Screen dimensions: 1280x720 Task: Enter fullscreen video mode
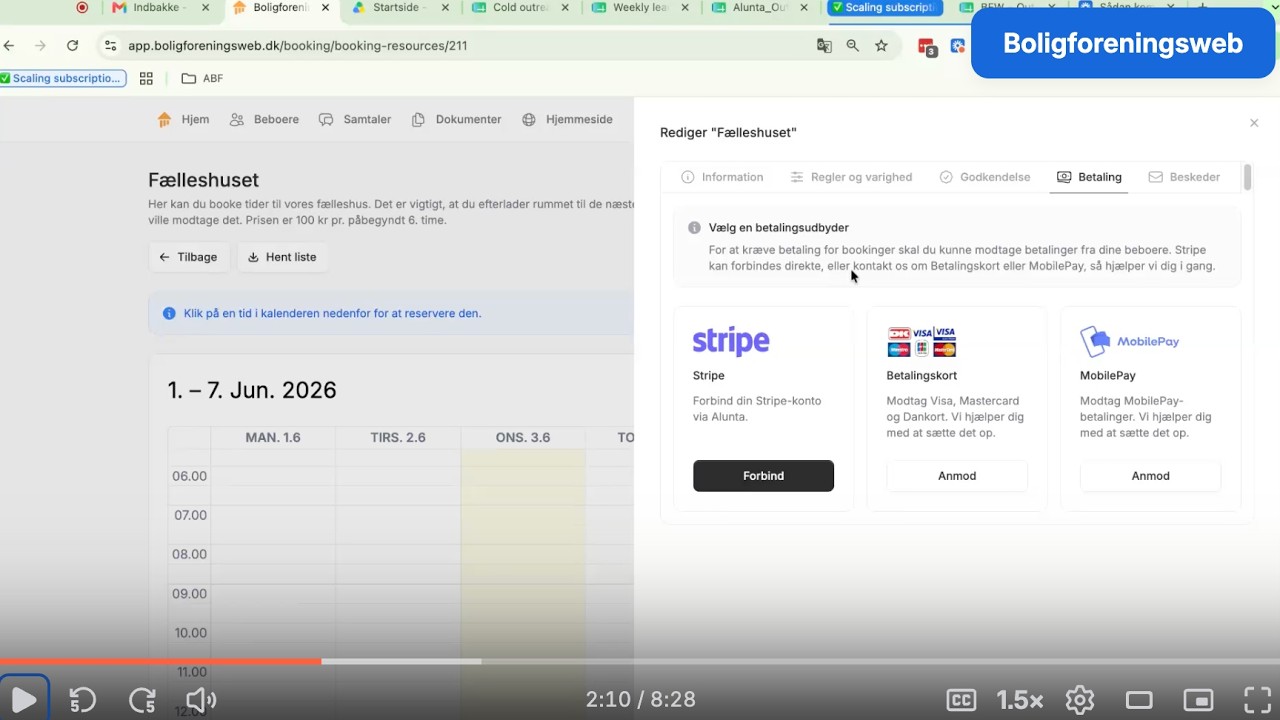pos(1257,700)
